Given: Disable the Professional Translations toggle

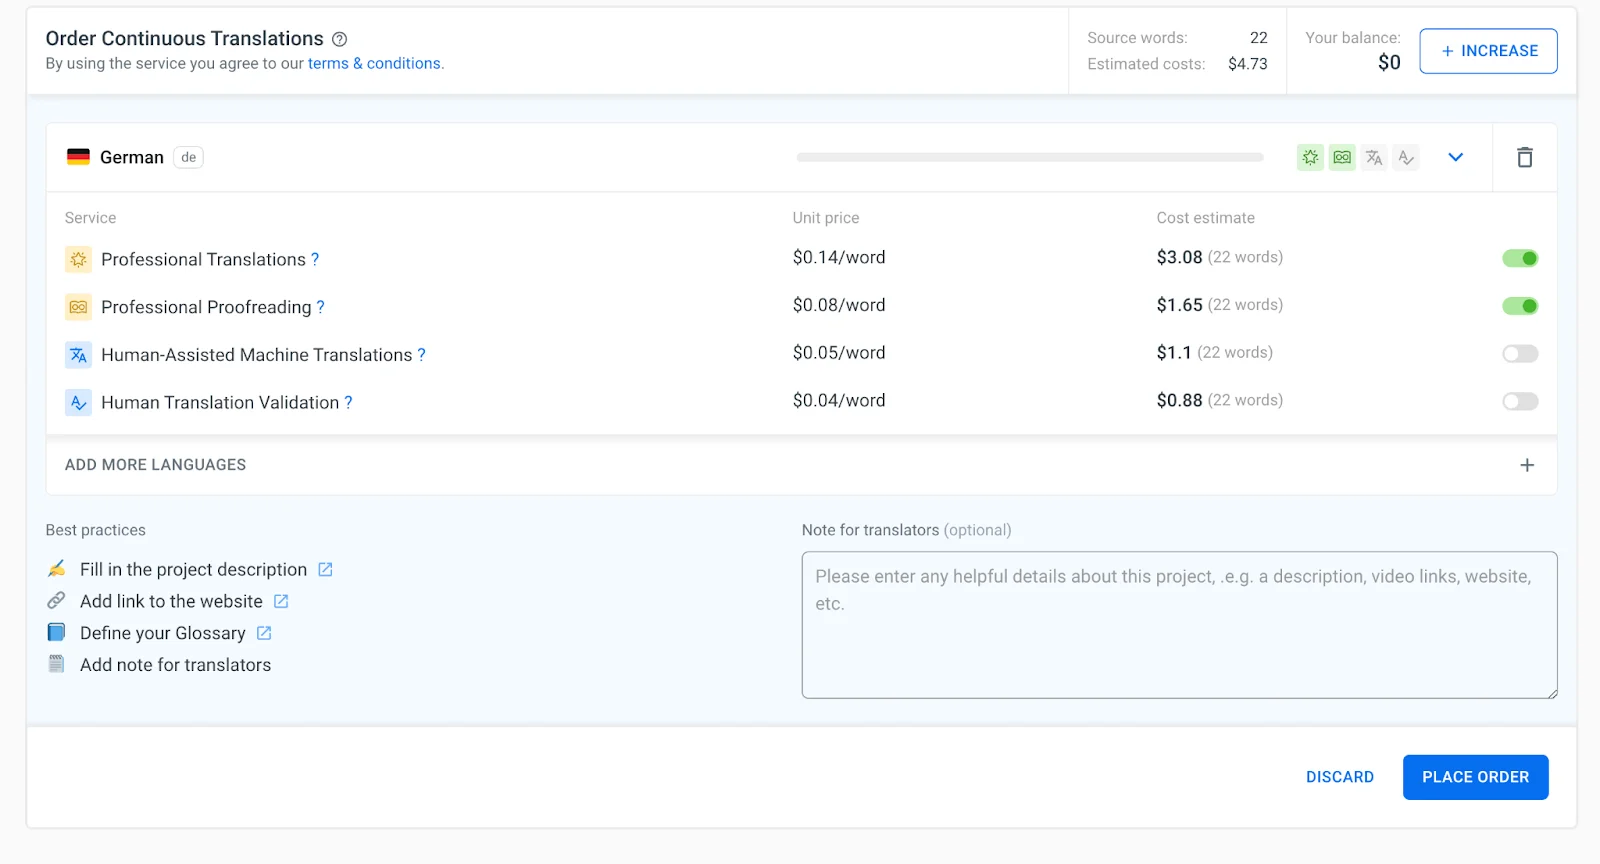Looking at the screenshot, I should click(x=1519, y=258).
